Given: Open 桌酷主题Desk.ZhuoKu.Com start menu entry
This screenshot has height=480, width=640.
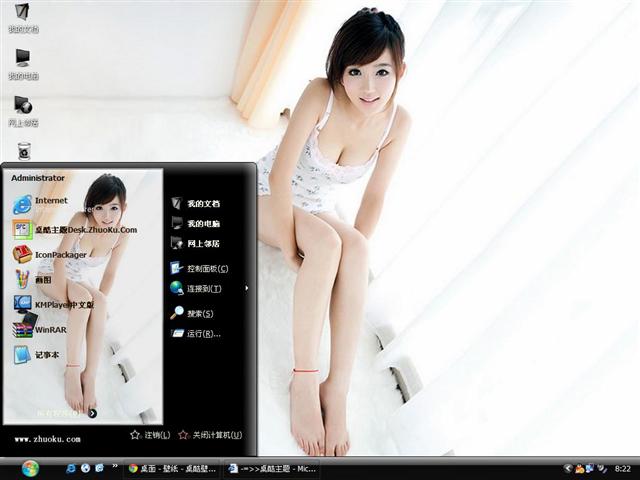Looking at the screenshot, I should point(75,230).
